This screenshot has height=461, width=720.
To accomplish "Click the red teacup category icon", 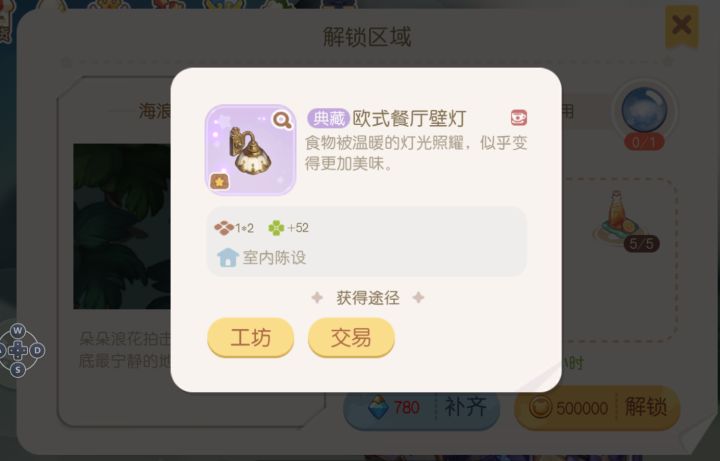I will point(519,118).
